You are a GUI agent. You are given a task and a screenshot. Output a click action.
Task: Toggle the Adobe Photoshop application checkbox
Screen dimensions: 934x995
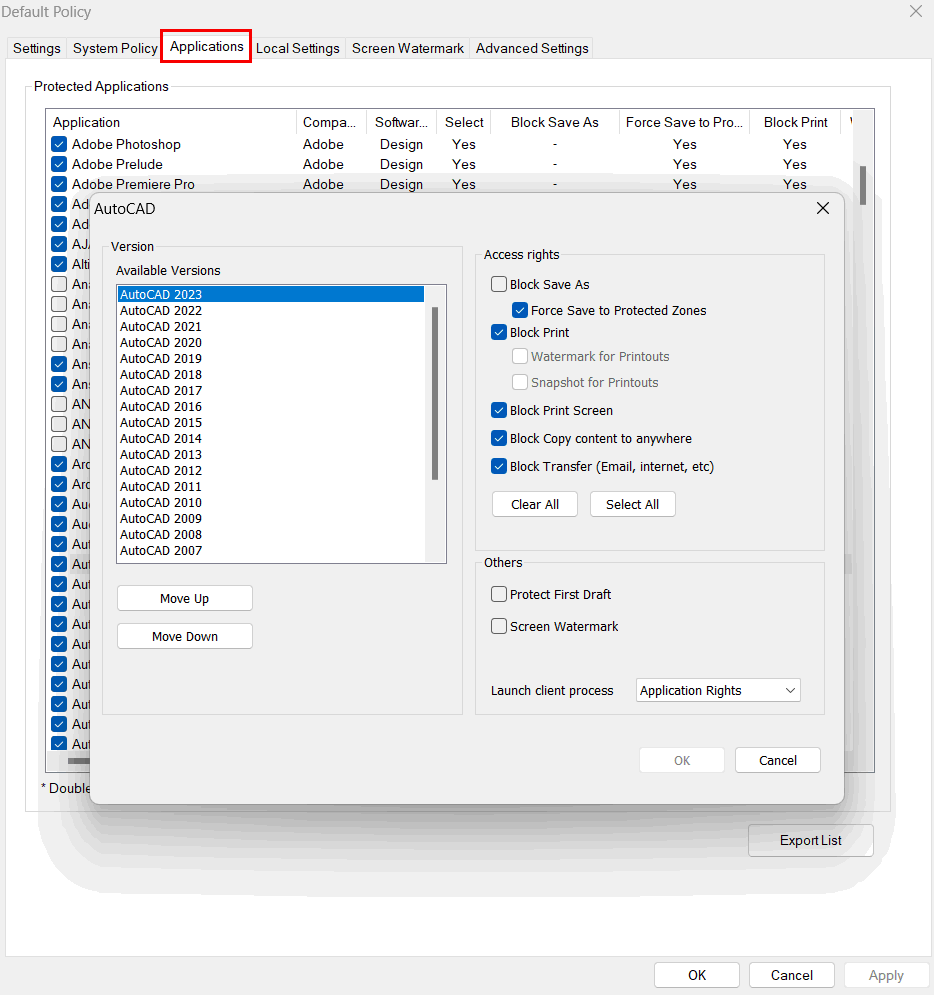59,145
